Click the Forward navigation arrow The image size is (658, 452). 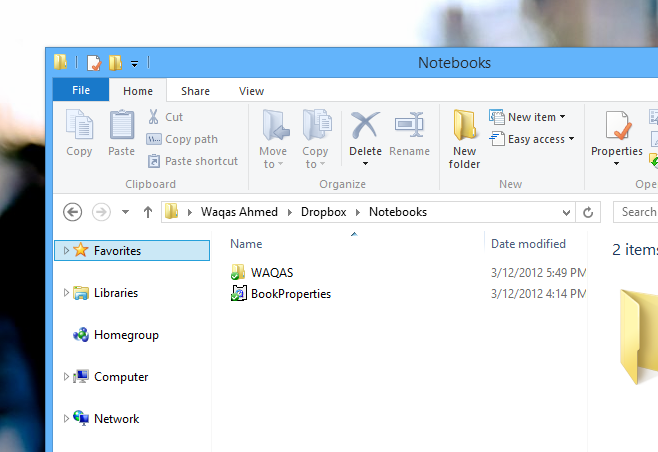[101, 212]
